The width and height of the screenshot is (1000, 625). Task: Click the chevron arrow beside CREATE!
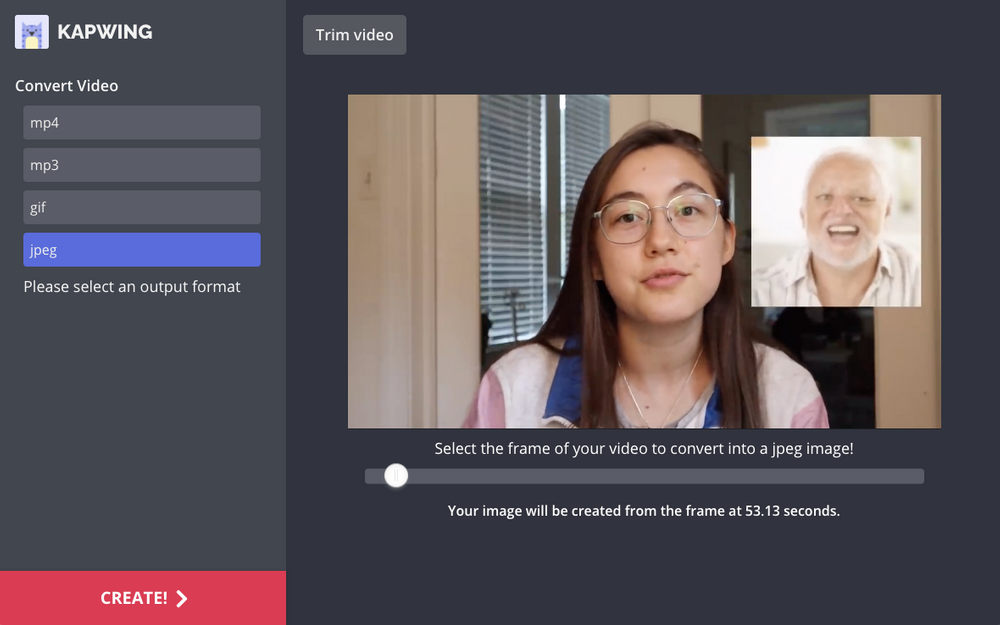point(182,599)
